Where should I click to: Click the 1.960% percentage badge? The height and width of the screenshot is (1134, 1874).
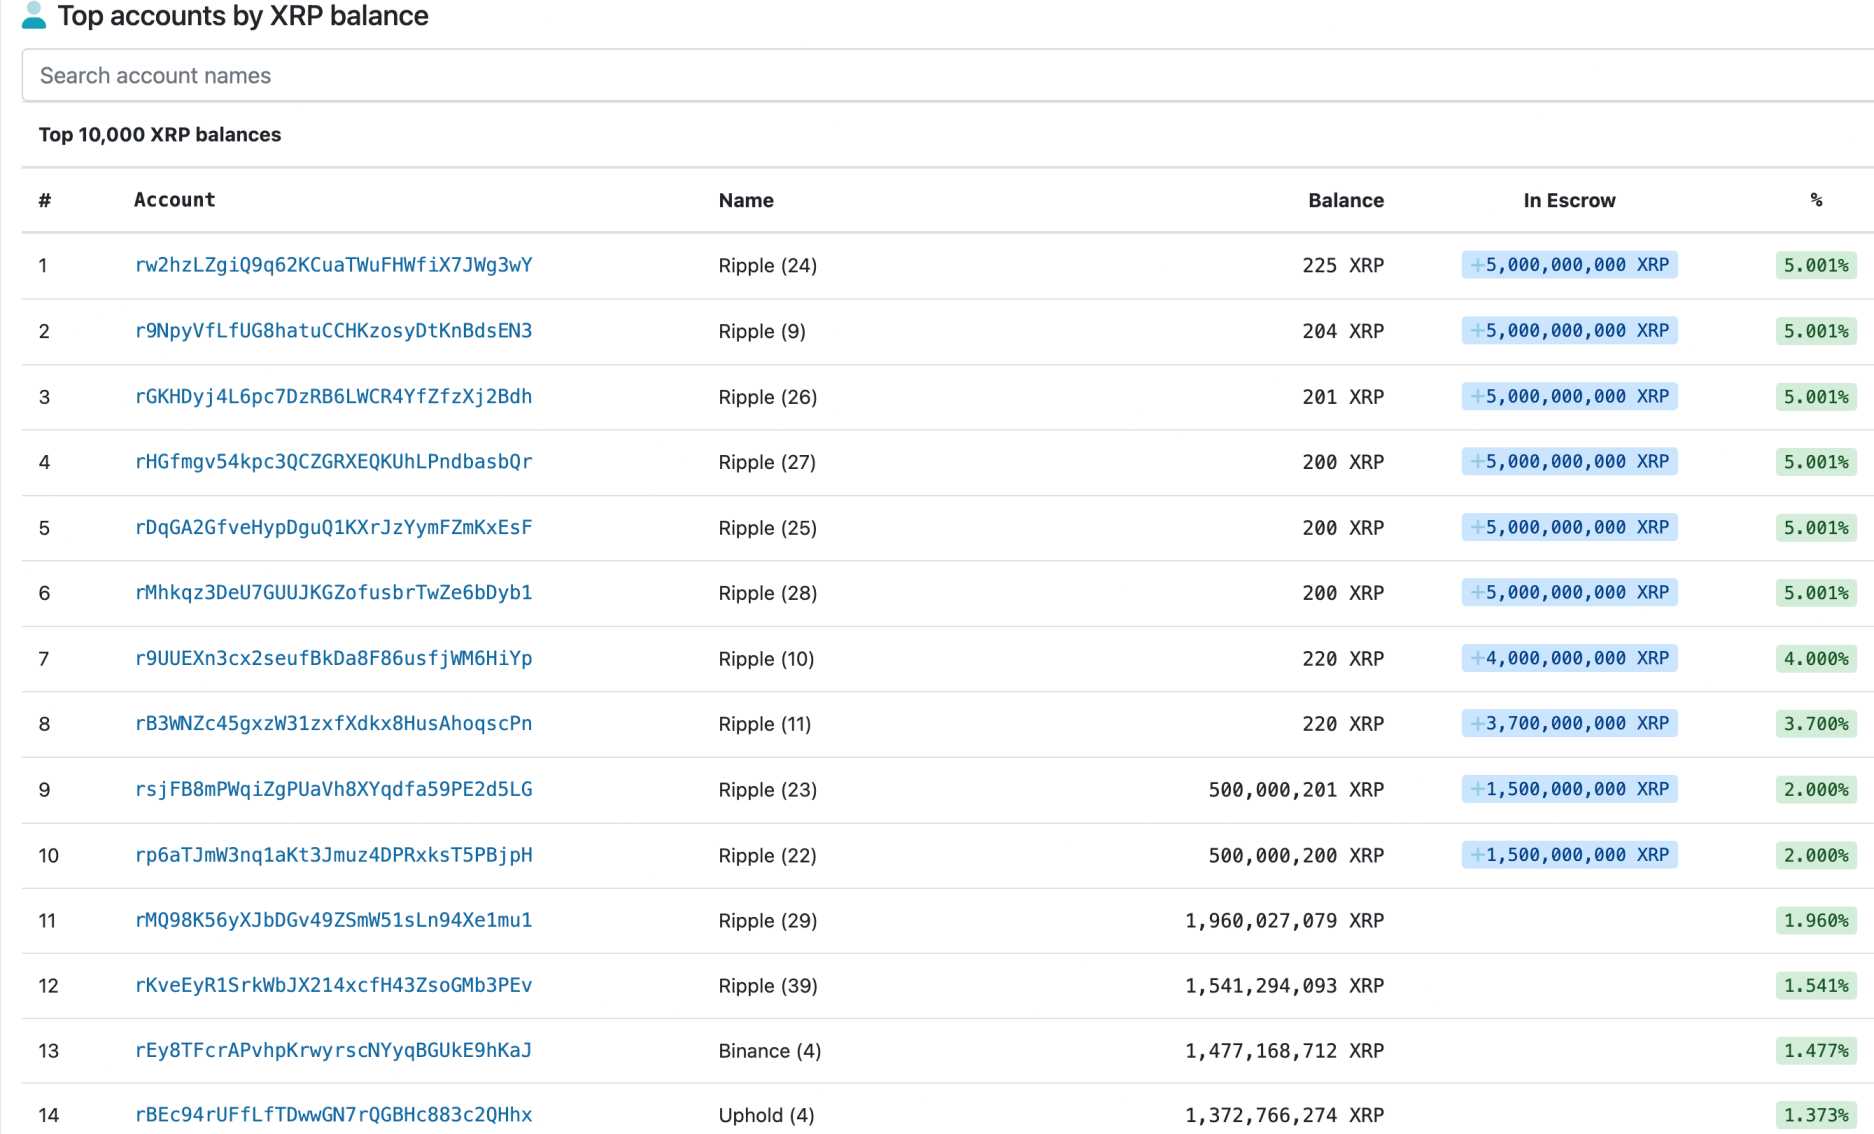[x=1816, y=920]
